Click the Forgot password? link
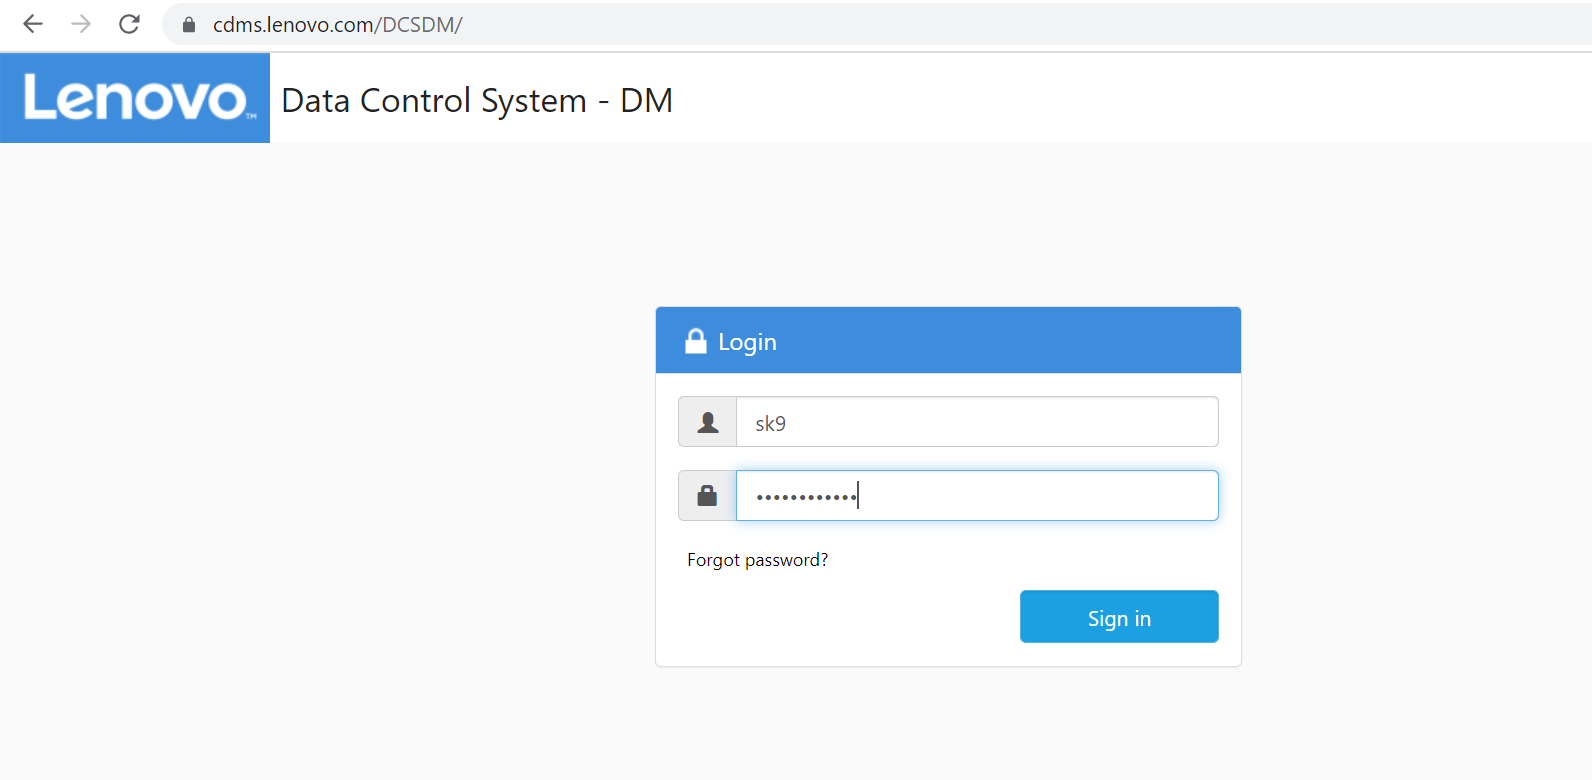 point(757,560)
